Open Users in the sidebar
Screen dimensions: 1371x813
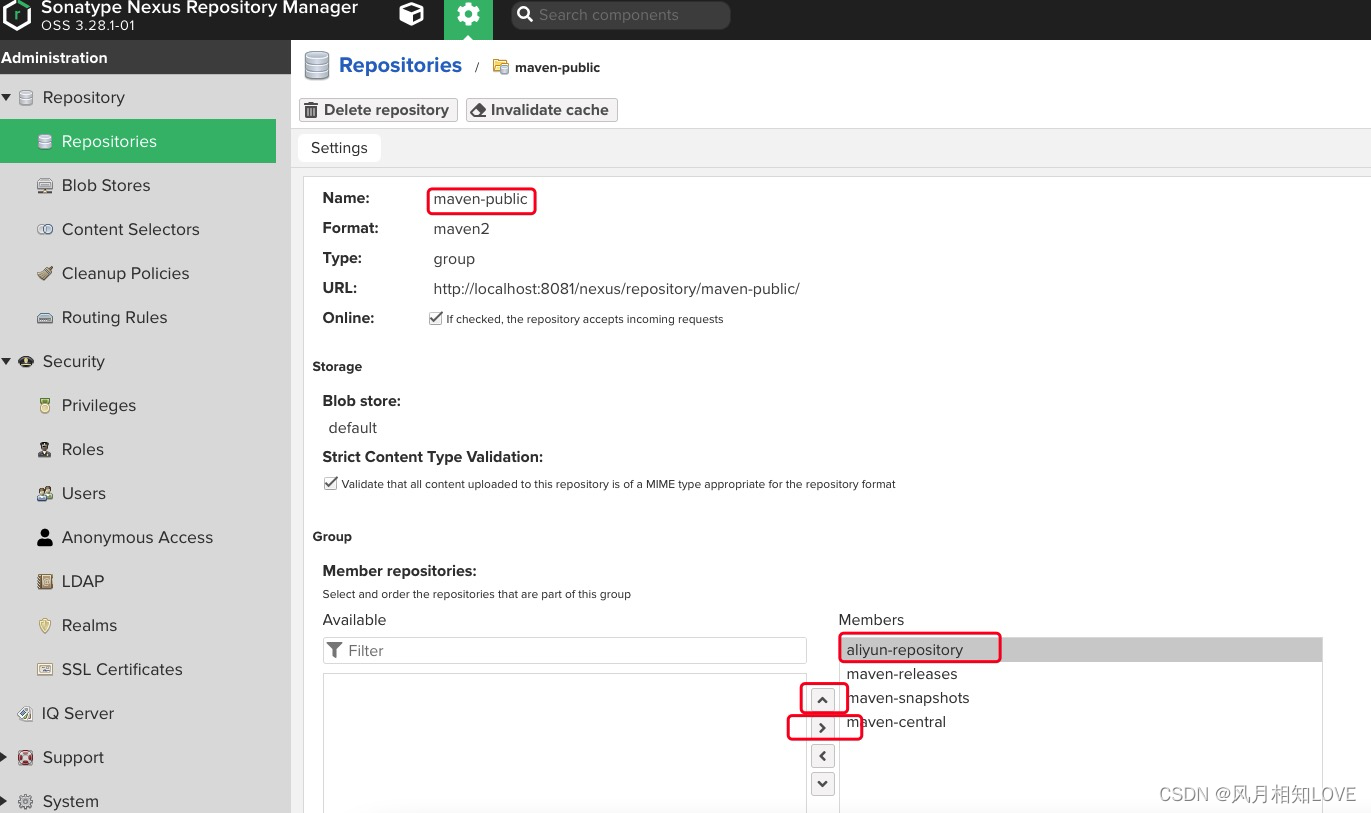click(x=138, y=493)
